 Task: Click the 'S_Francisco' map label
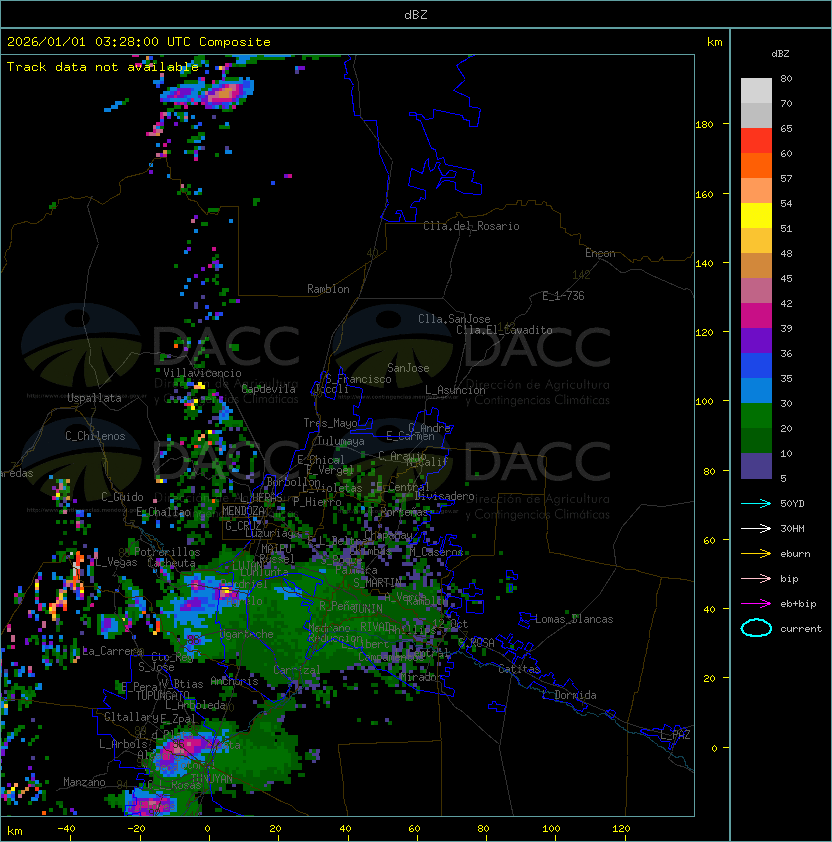coord(358,379)
